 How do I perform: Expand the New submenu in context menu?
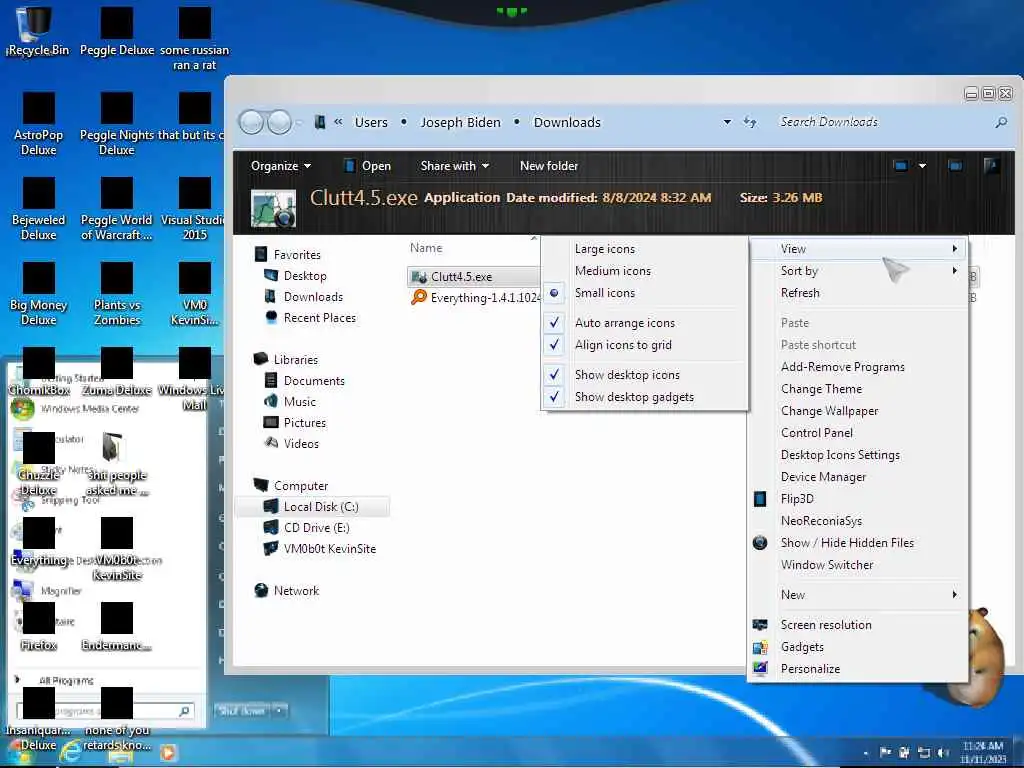(857, 594)
